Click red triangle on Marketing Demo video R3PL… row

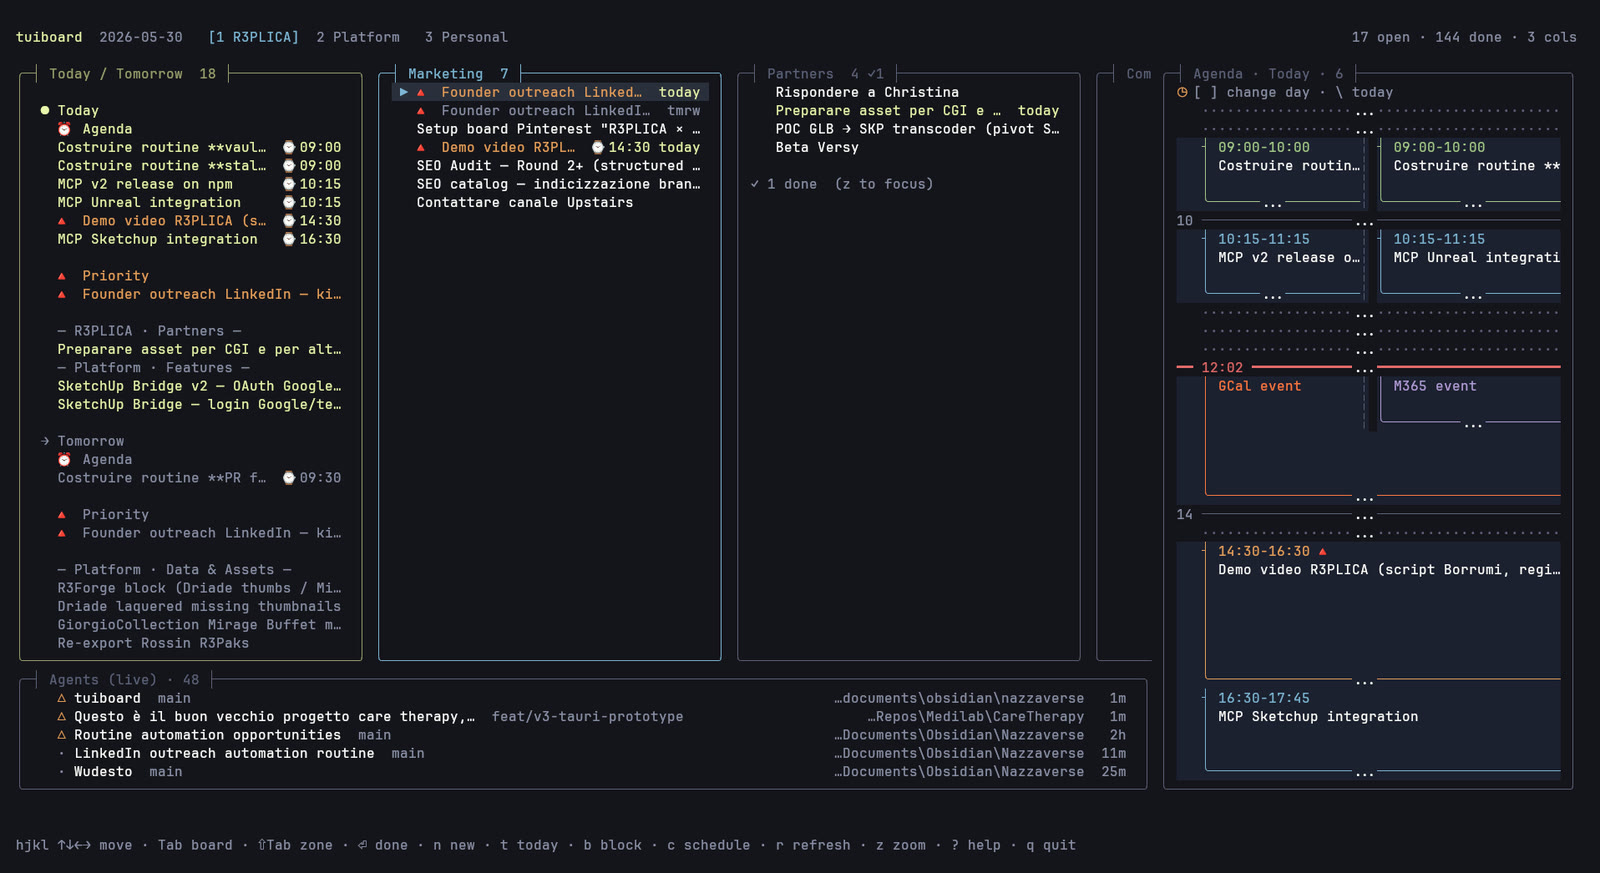click(421, 147)
